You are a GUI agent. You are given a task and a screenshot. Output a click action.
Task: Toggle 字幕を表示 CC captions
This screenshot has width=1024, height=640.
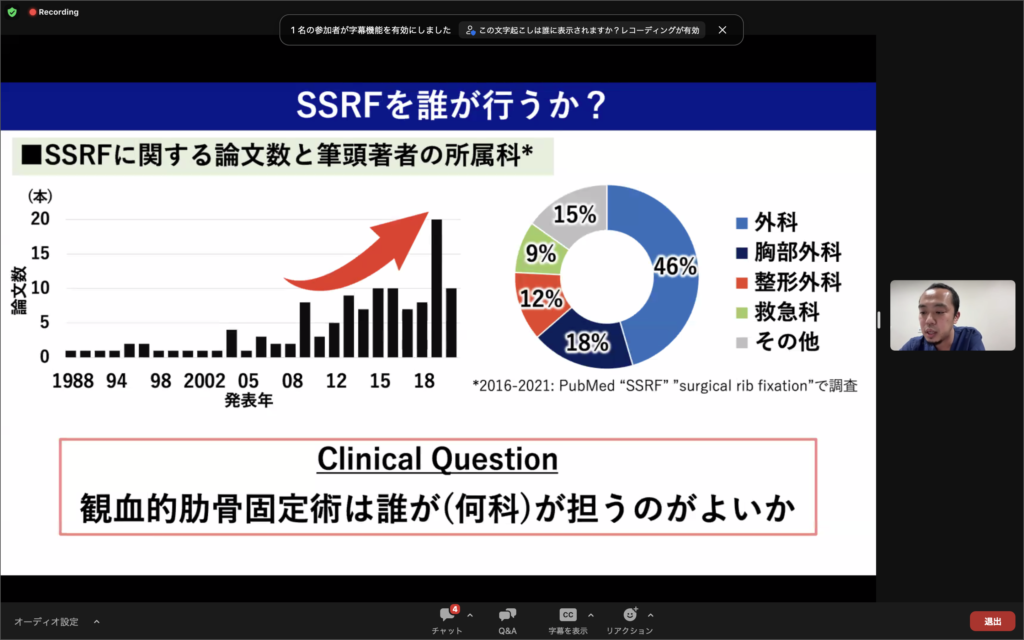click(567, 620)
